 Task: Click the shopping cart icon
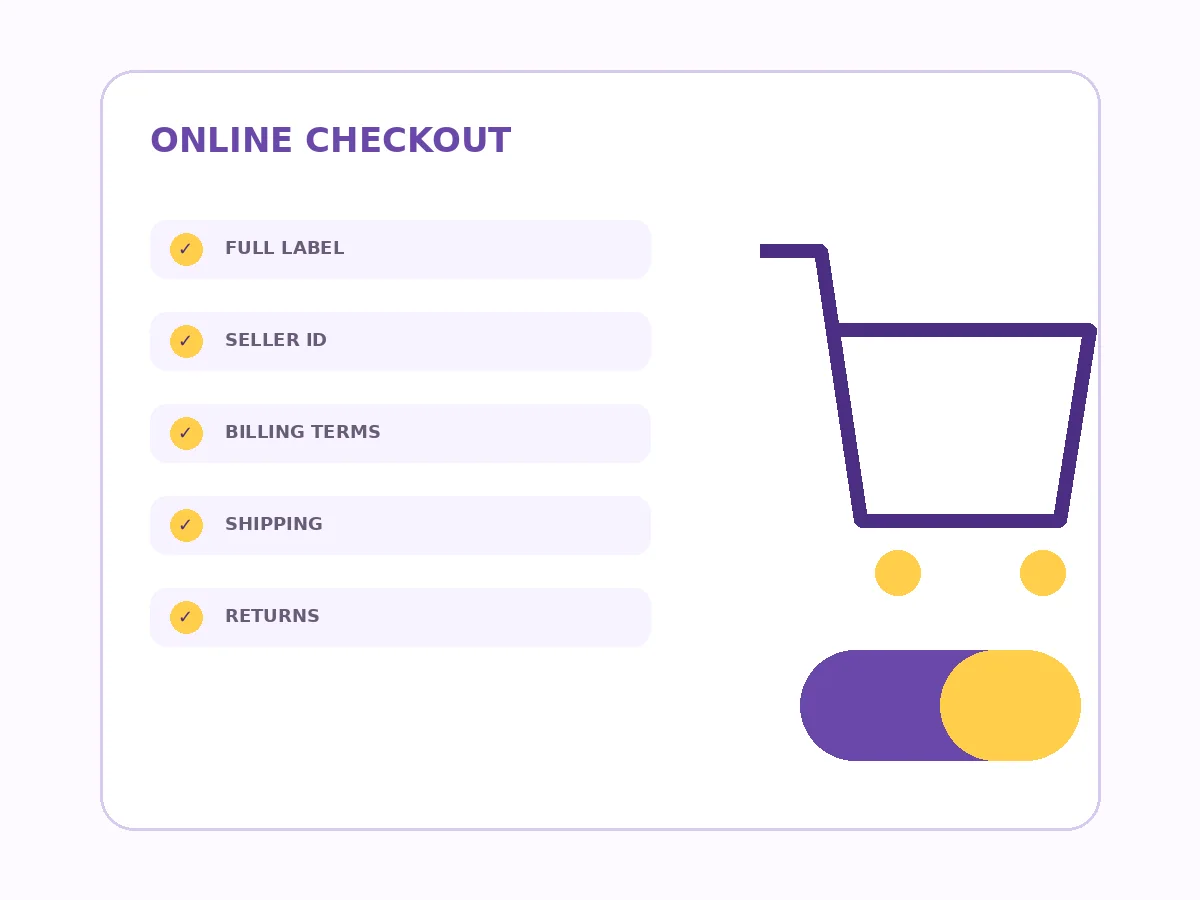[928, 420]
